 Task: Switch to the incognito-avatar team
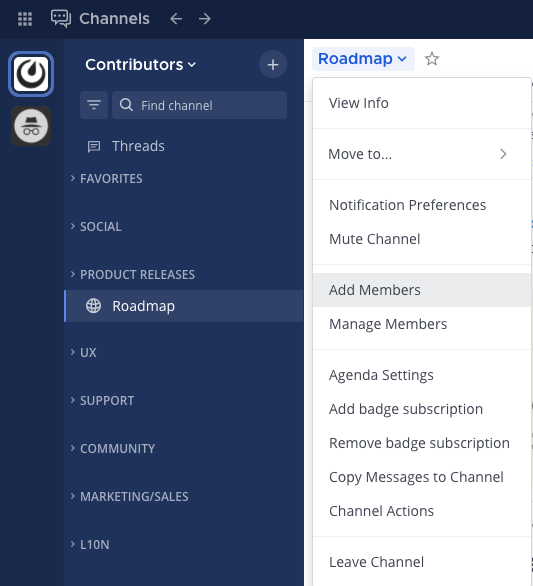(31, 126)
